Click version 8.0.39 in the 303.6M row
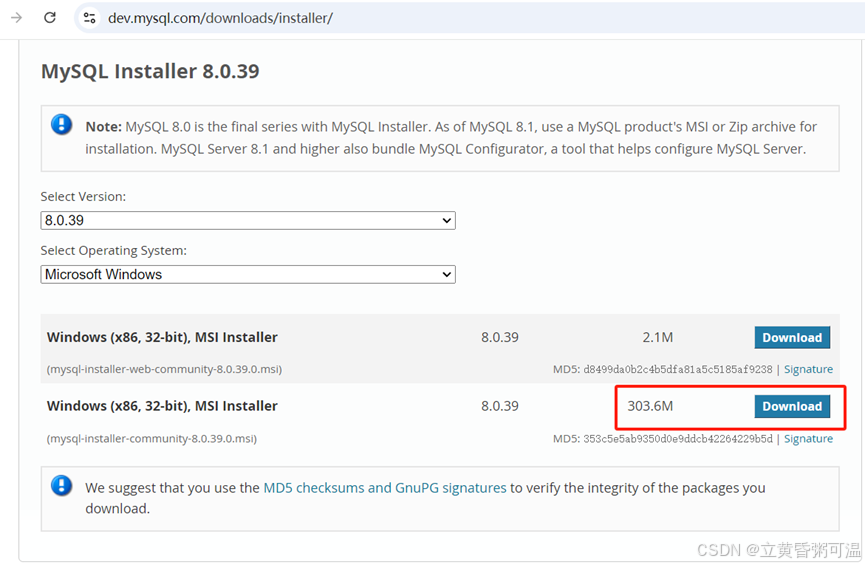 pos(500,406)
